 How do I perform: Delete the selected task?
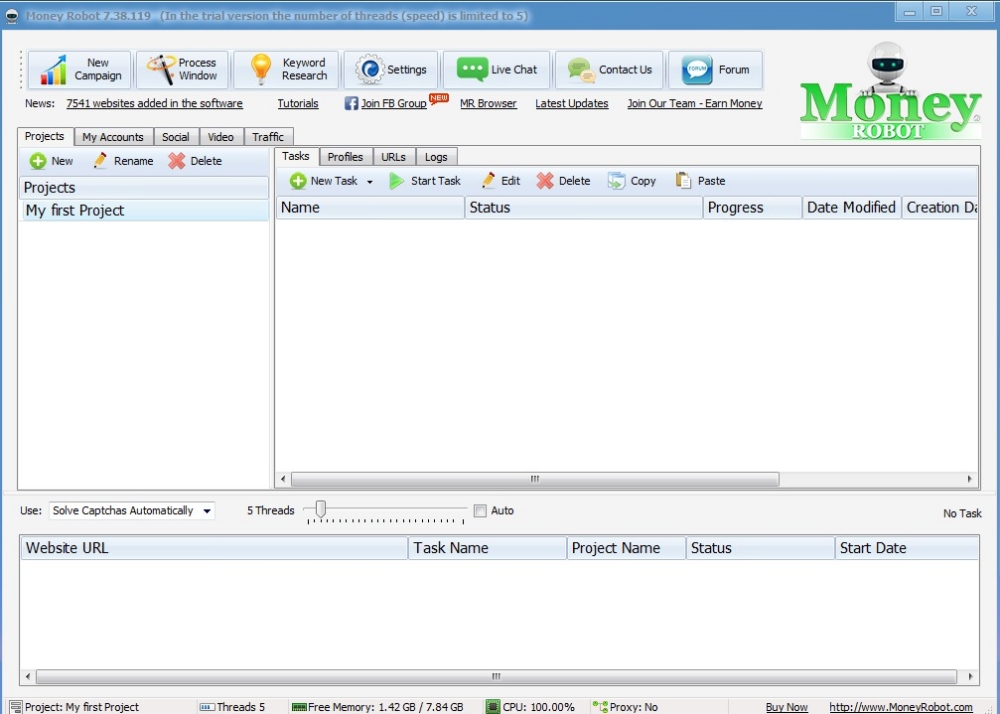pyautogui.click(x=564, y=181)
